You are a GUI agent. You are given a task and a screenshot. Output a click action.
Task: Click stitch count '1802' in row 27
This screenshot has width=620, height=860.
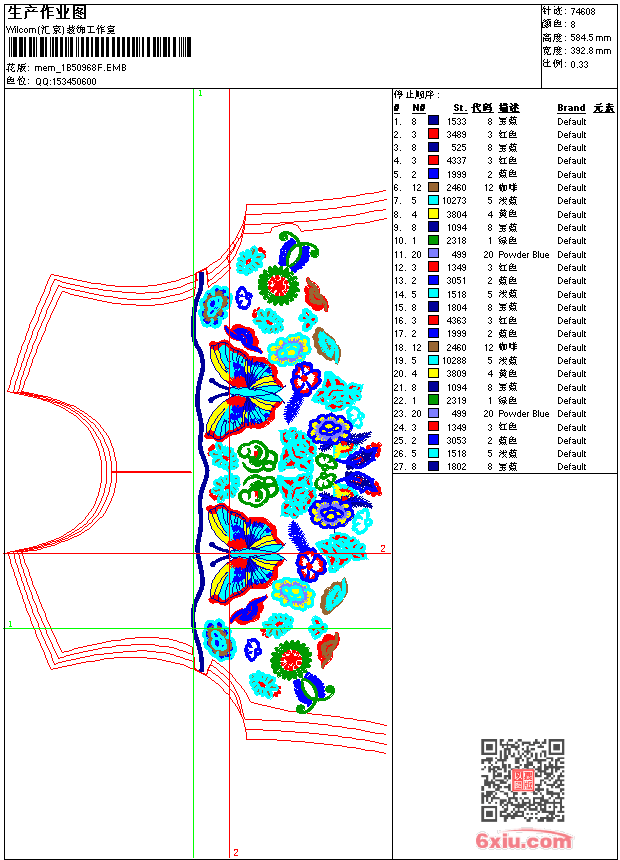click(x=456, y=467)
